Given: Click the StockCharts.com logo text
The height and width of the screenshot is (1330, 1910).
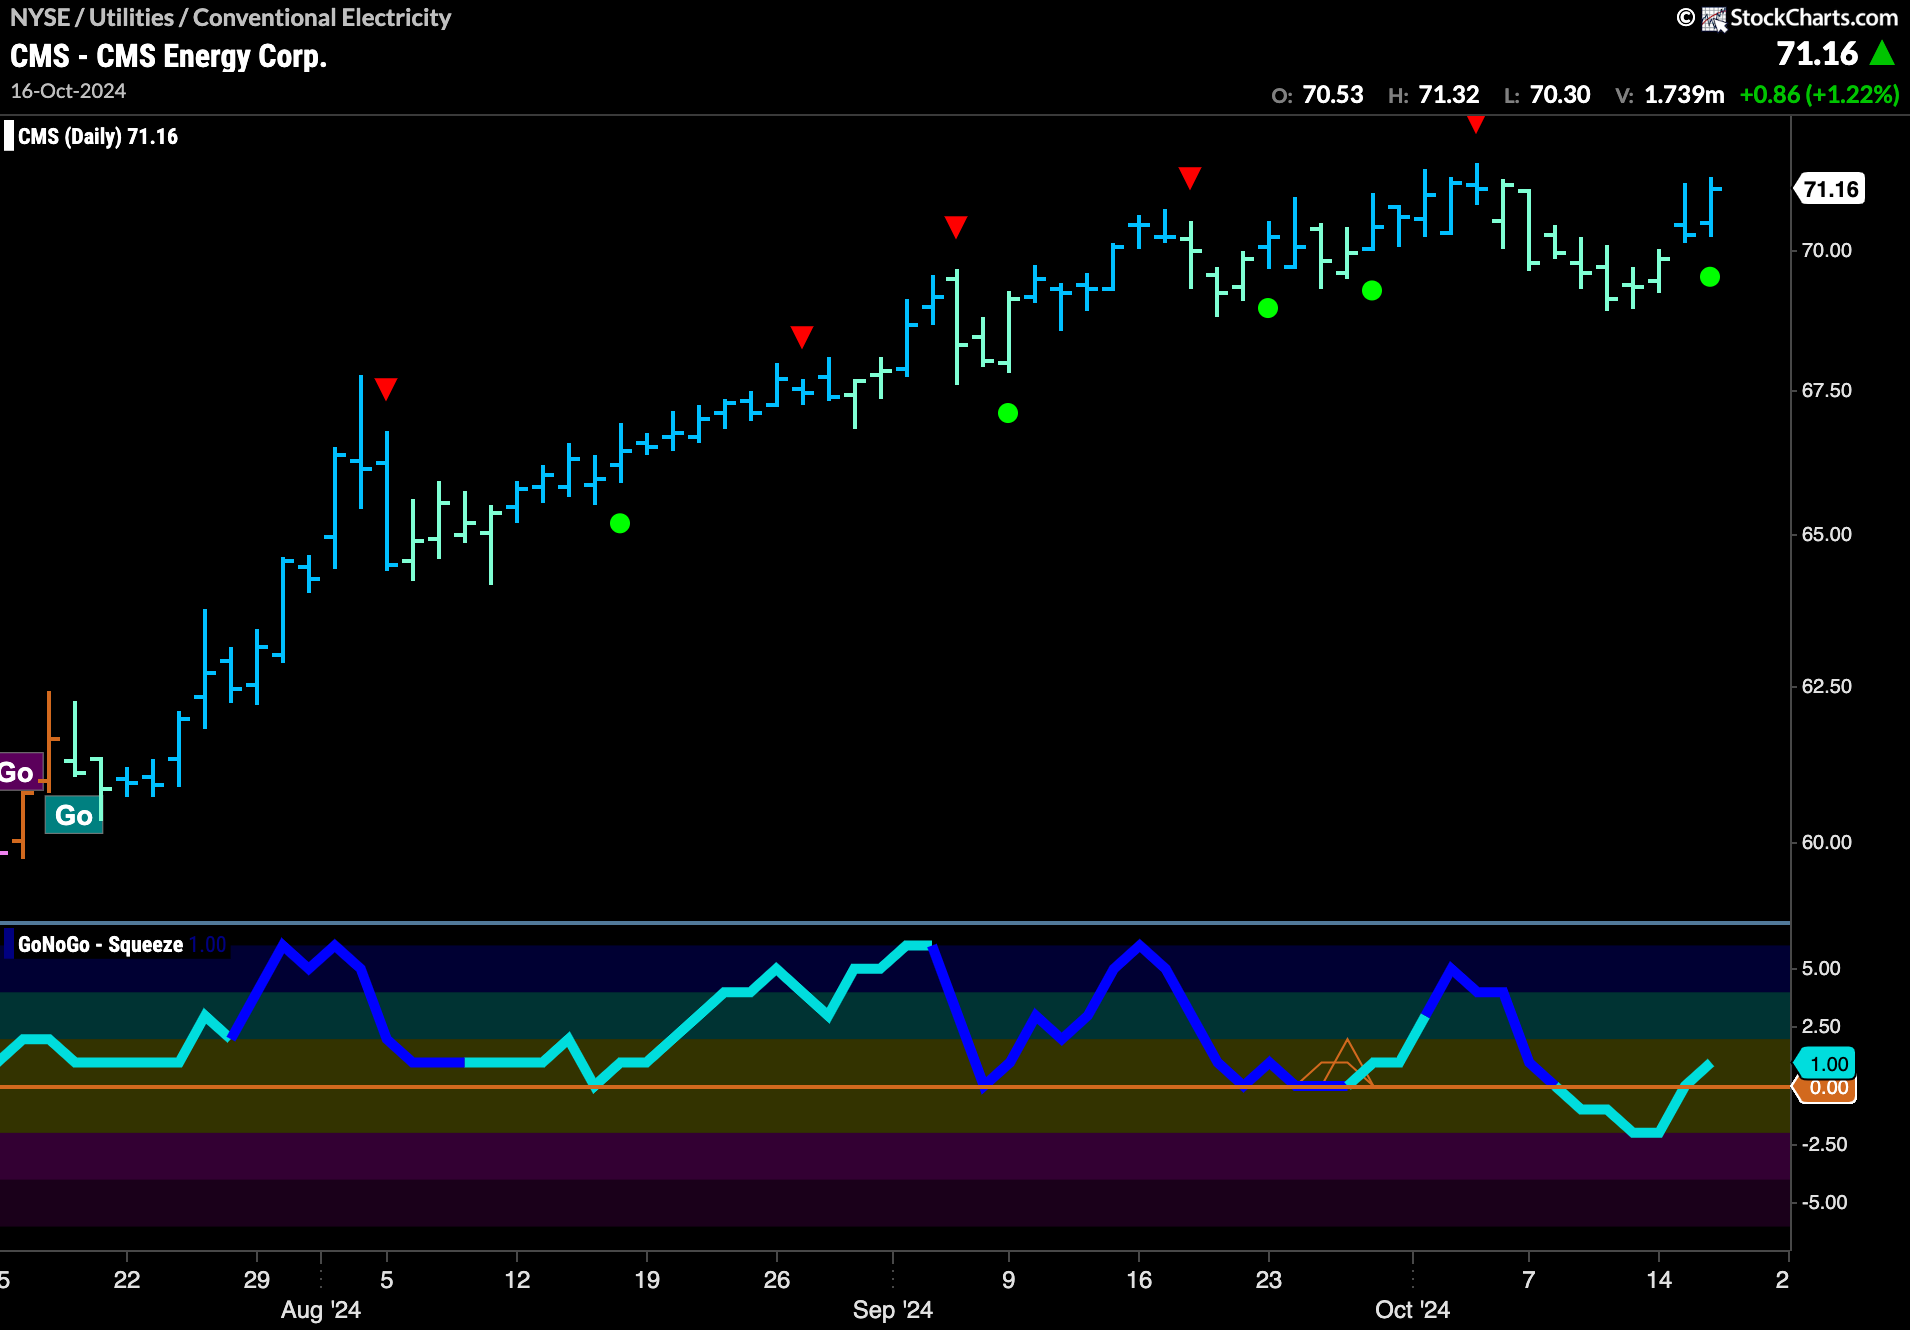Looking at the screenshot, I should pyautogui.click(x=1813, y=18).
